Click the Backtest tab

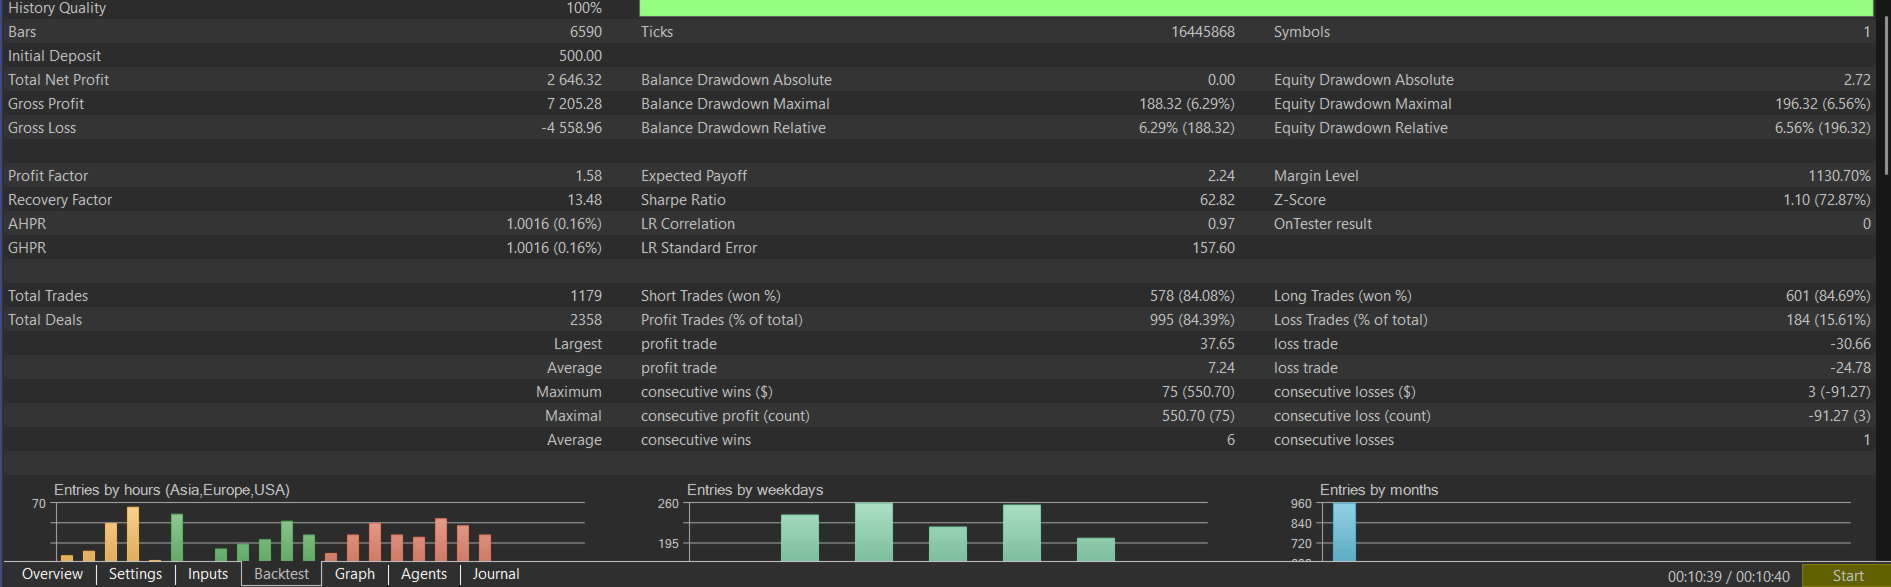click(x=281, y=574)
